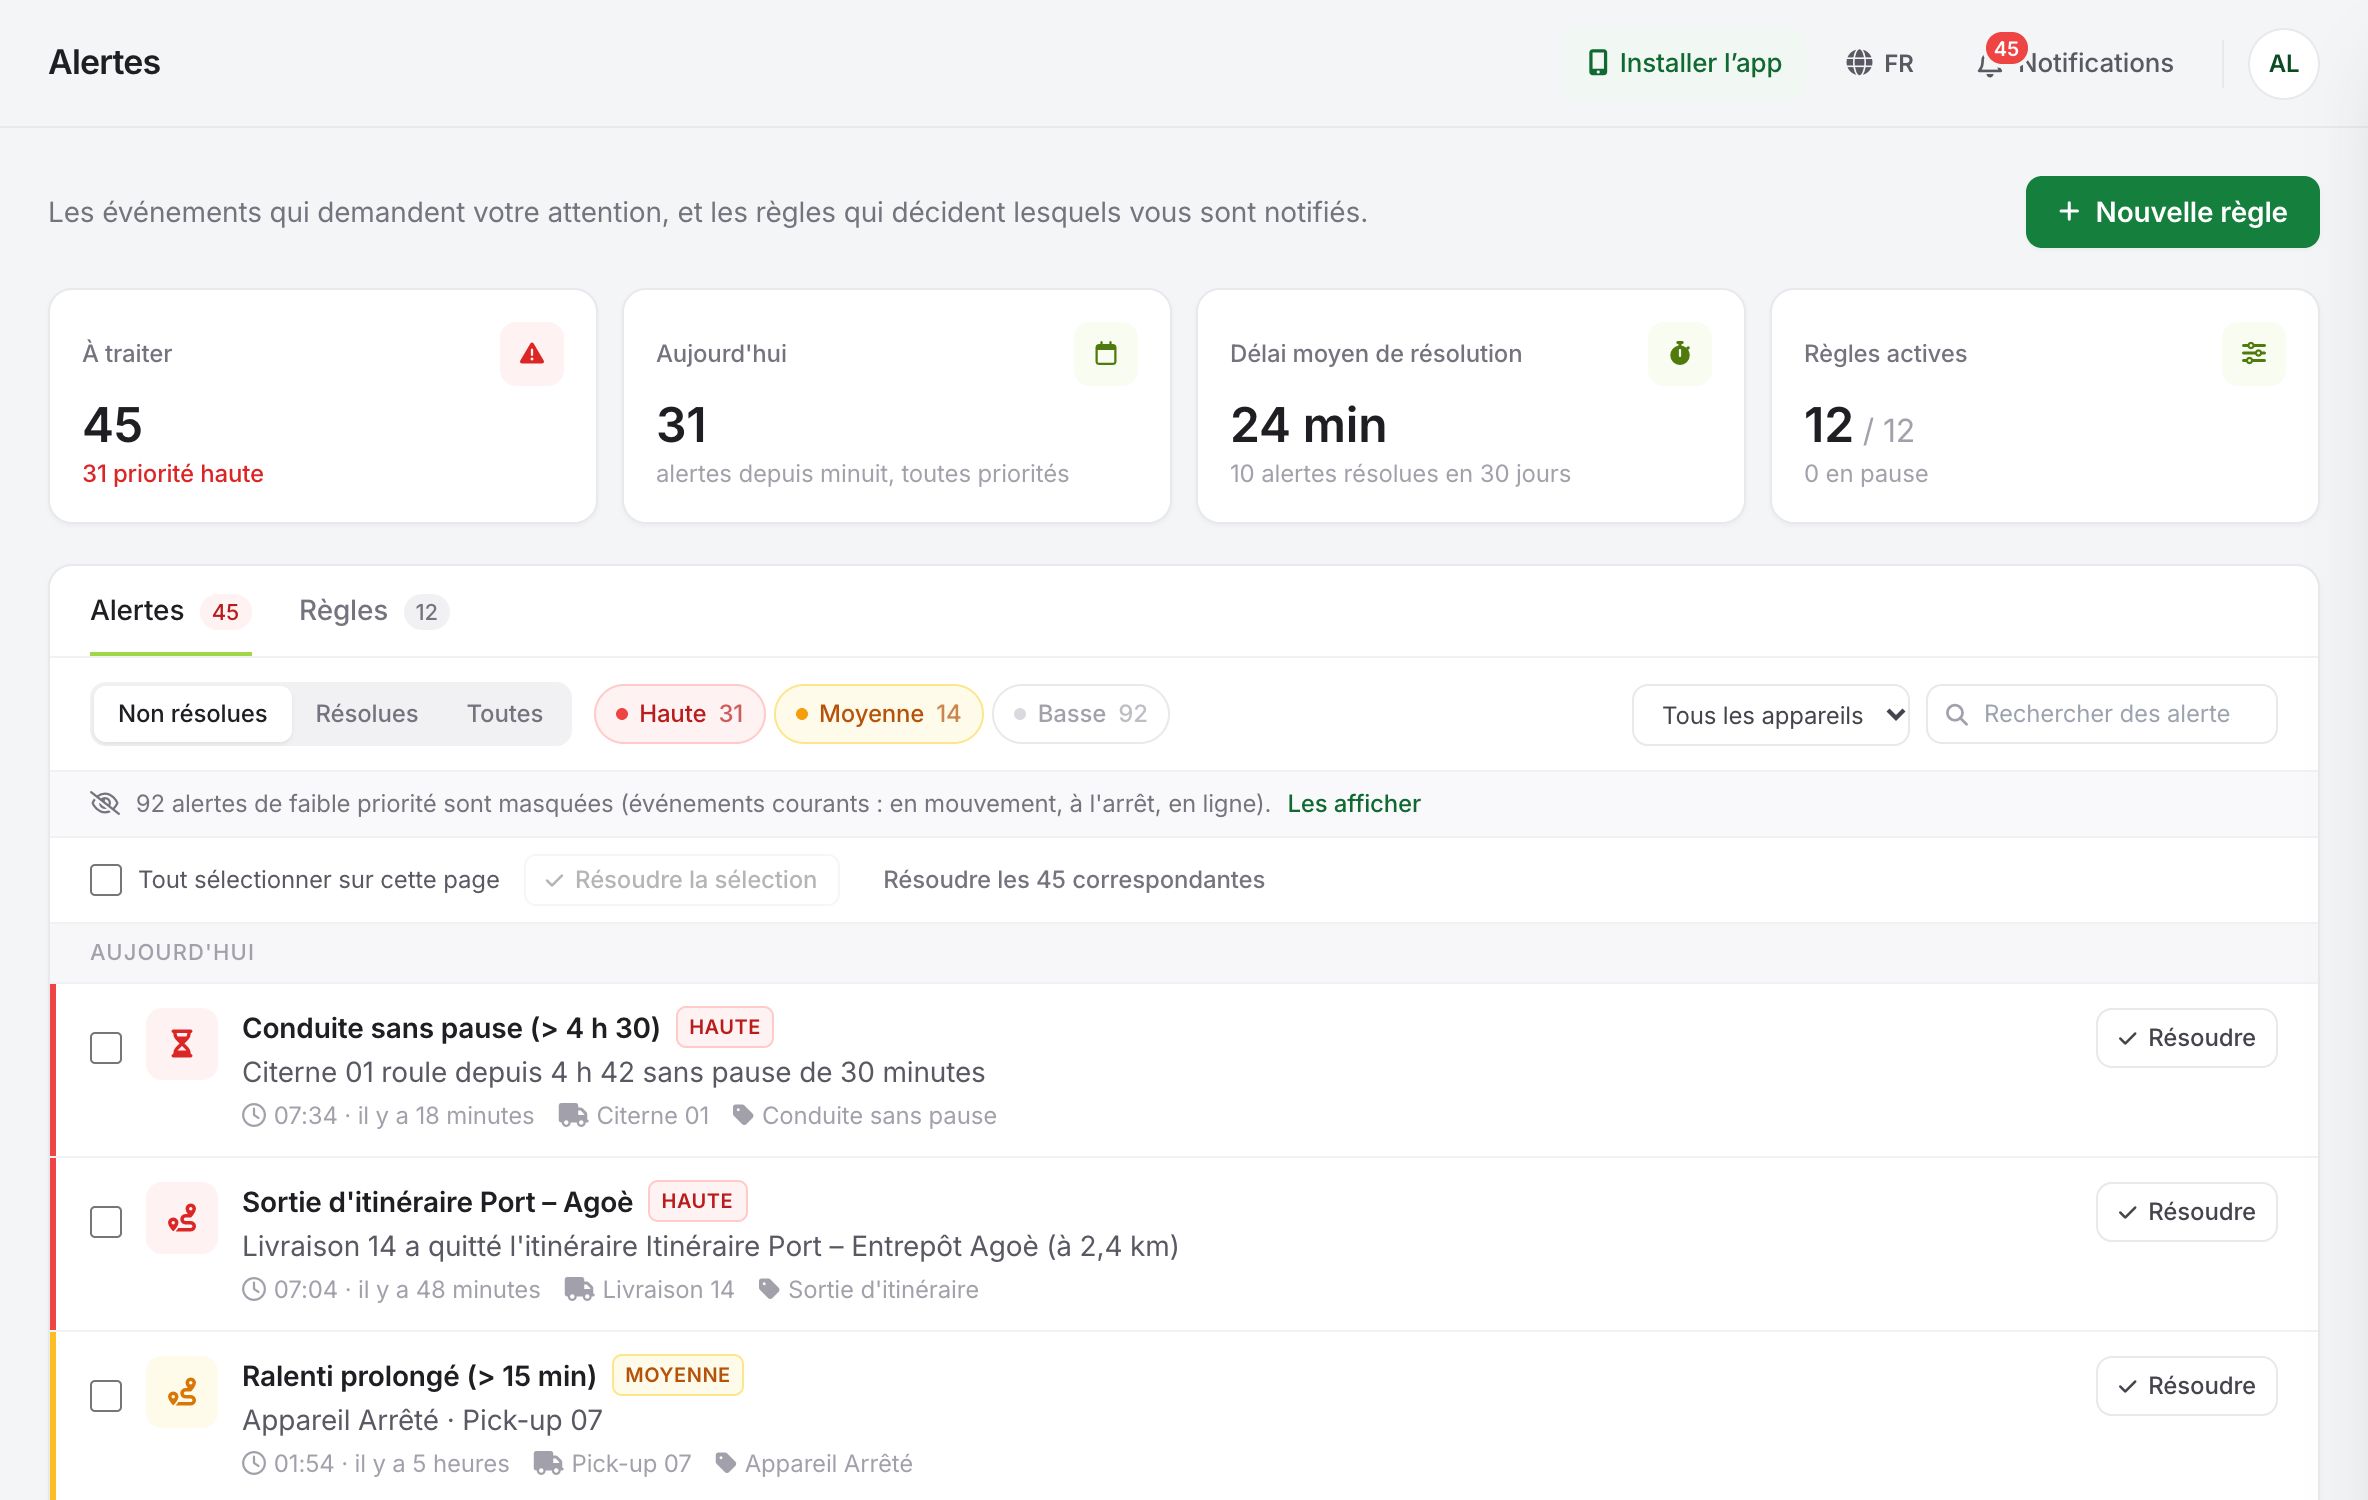This screenshot has height=1500, width=2368.
Task: Click the tag icon beside Conduite sans pause
Action: (743, 1115)
